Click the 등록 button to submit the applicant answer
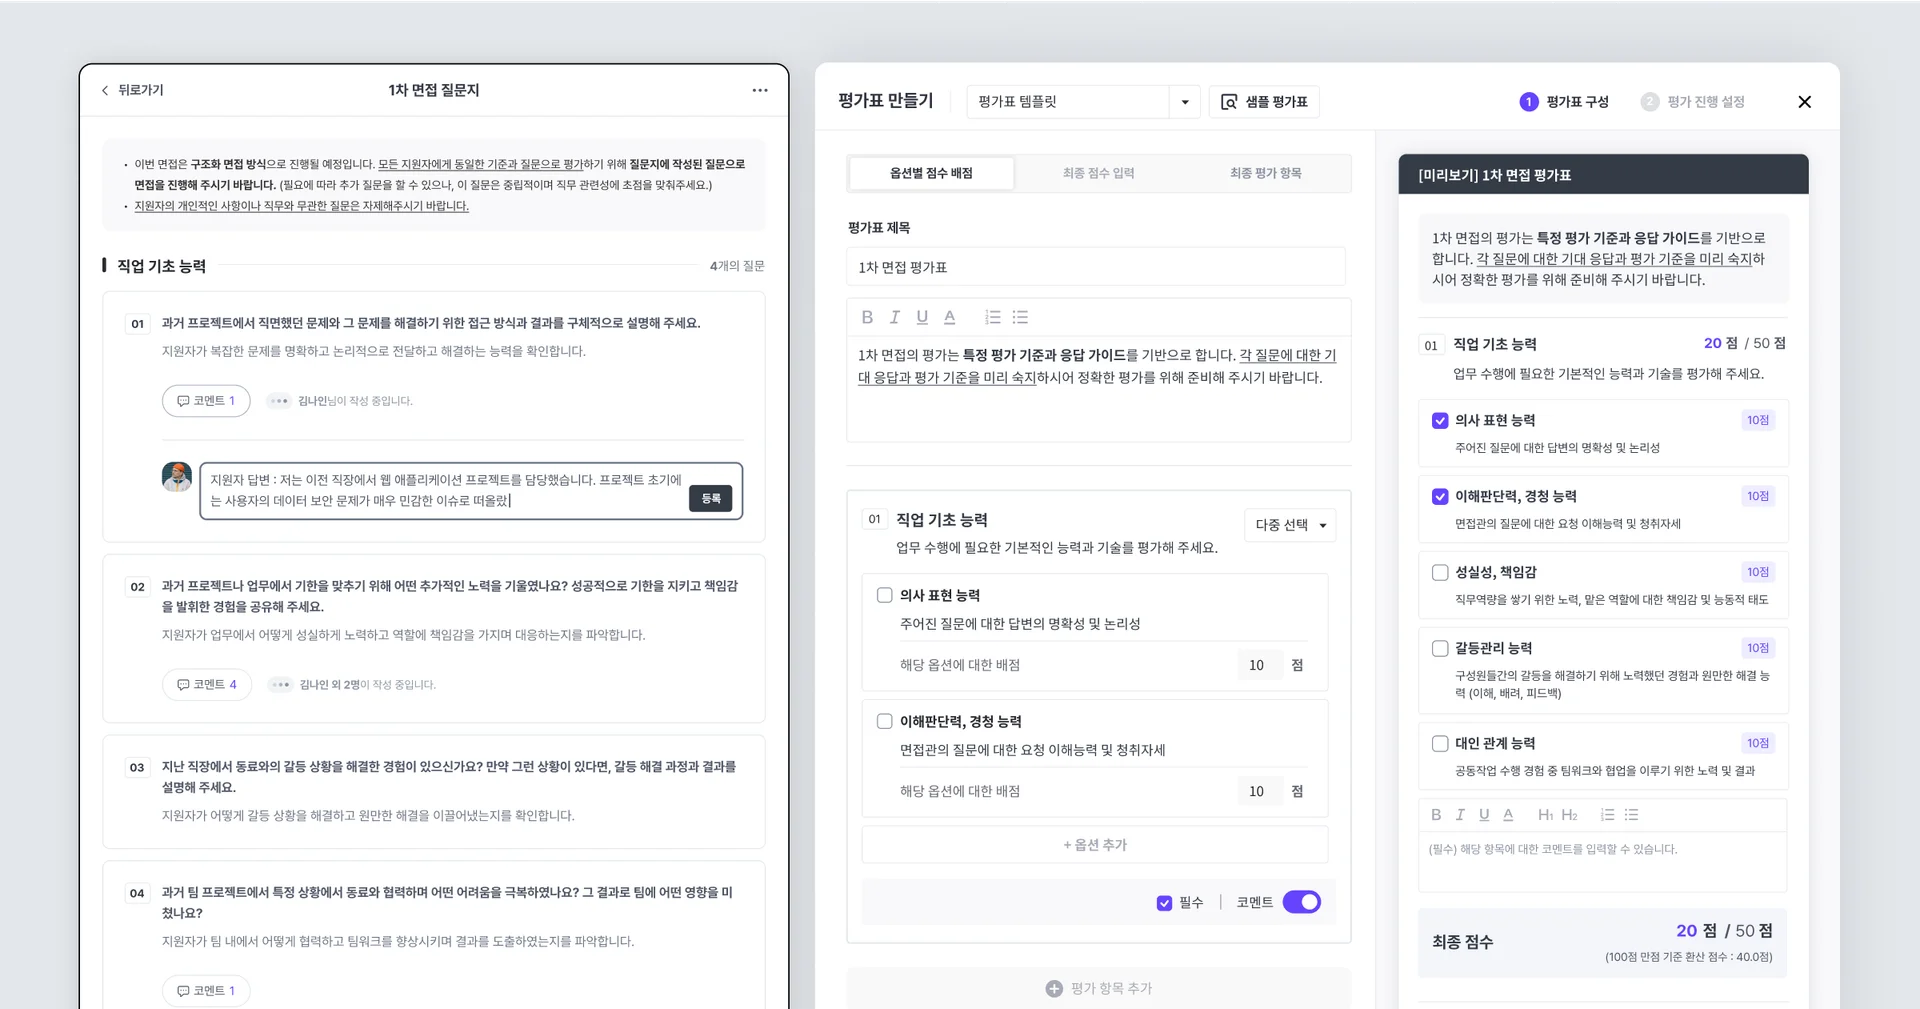The height and width of the screenshot is (1009, 1920). (x=710, y=498)
